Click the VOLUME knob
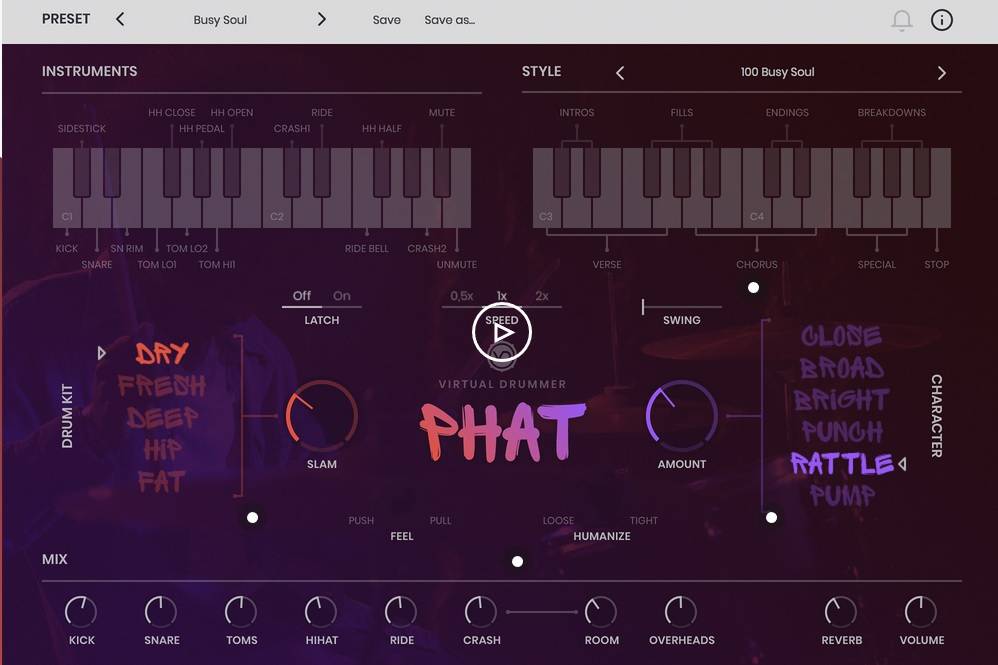The height and width of the screenshot is (665, 998). (x=920, y=612)
